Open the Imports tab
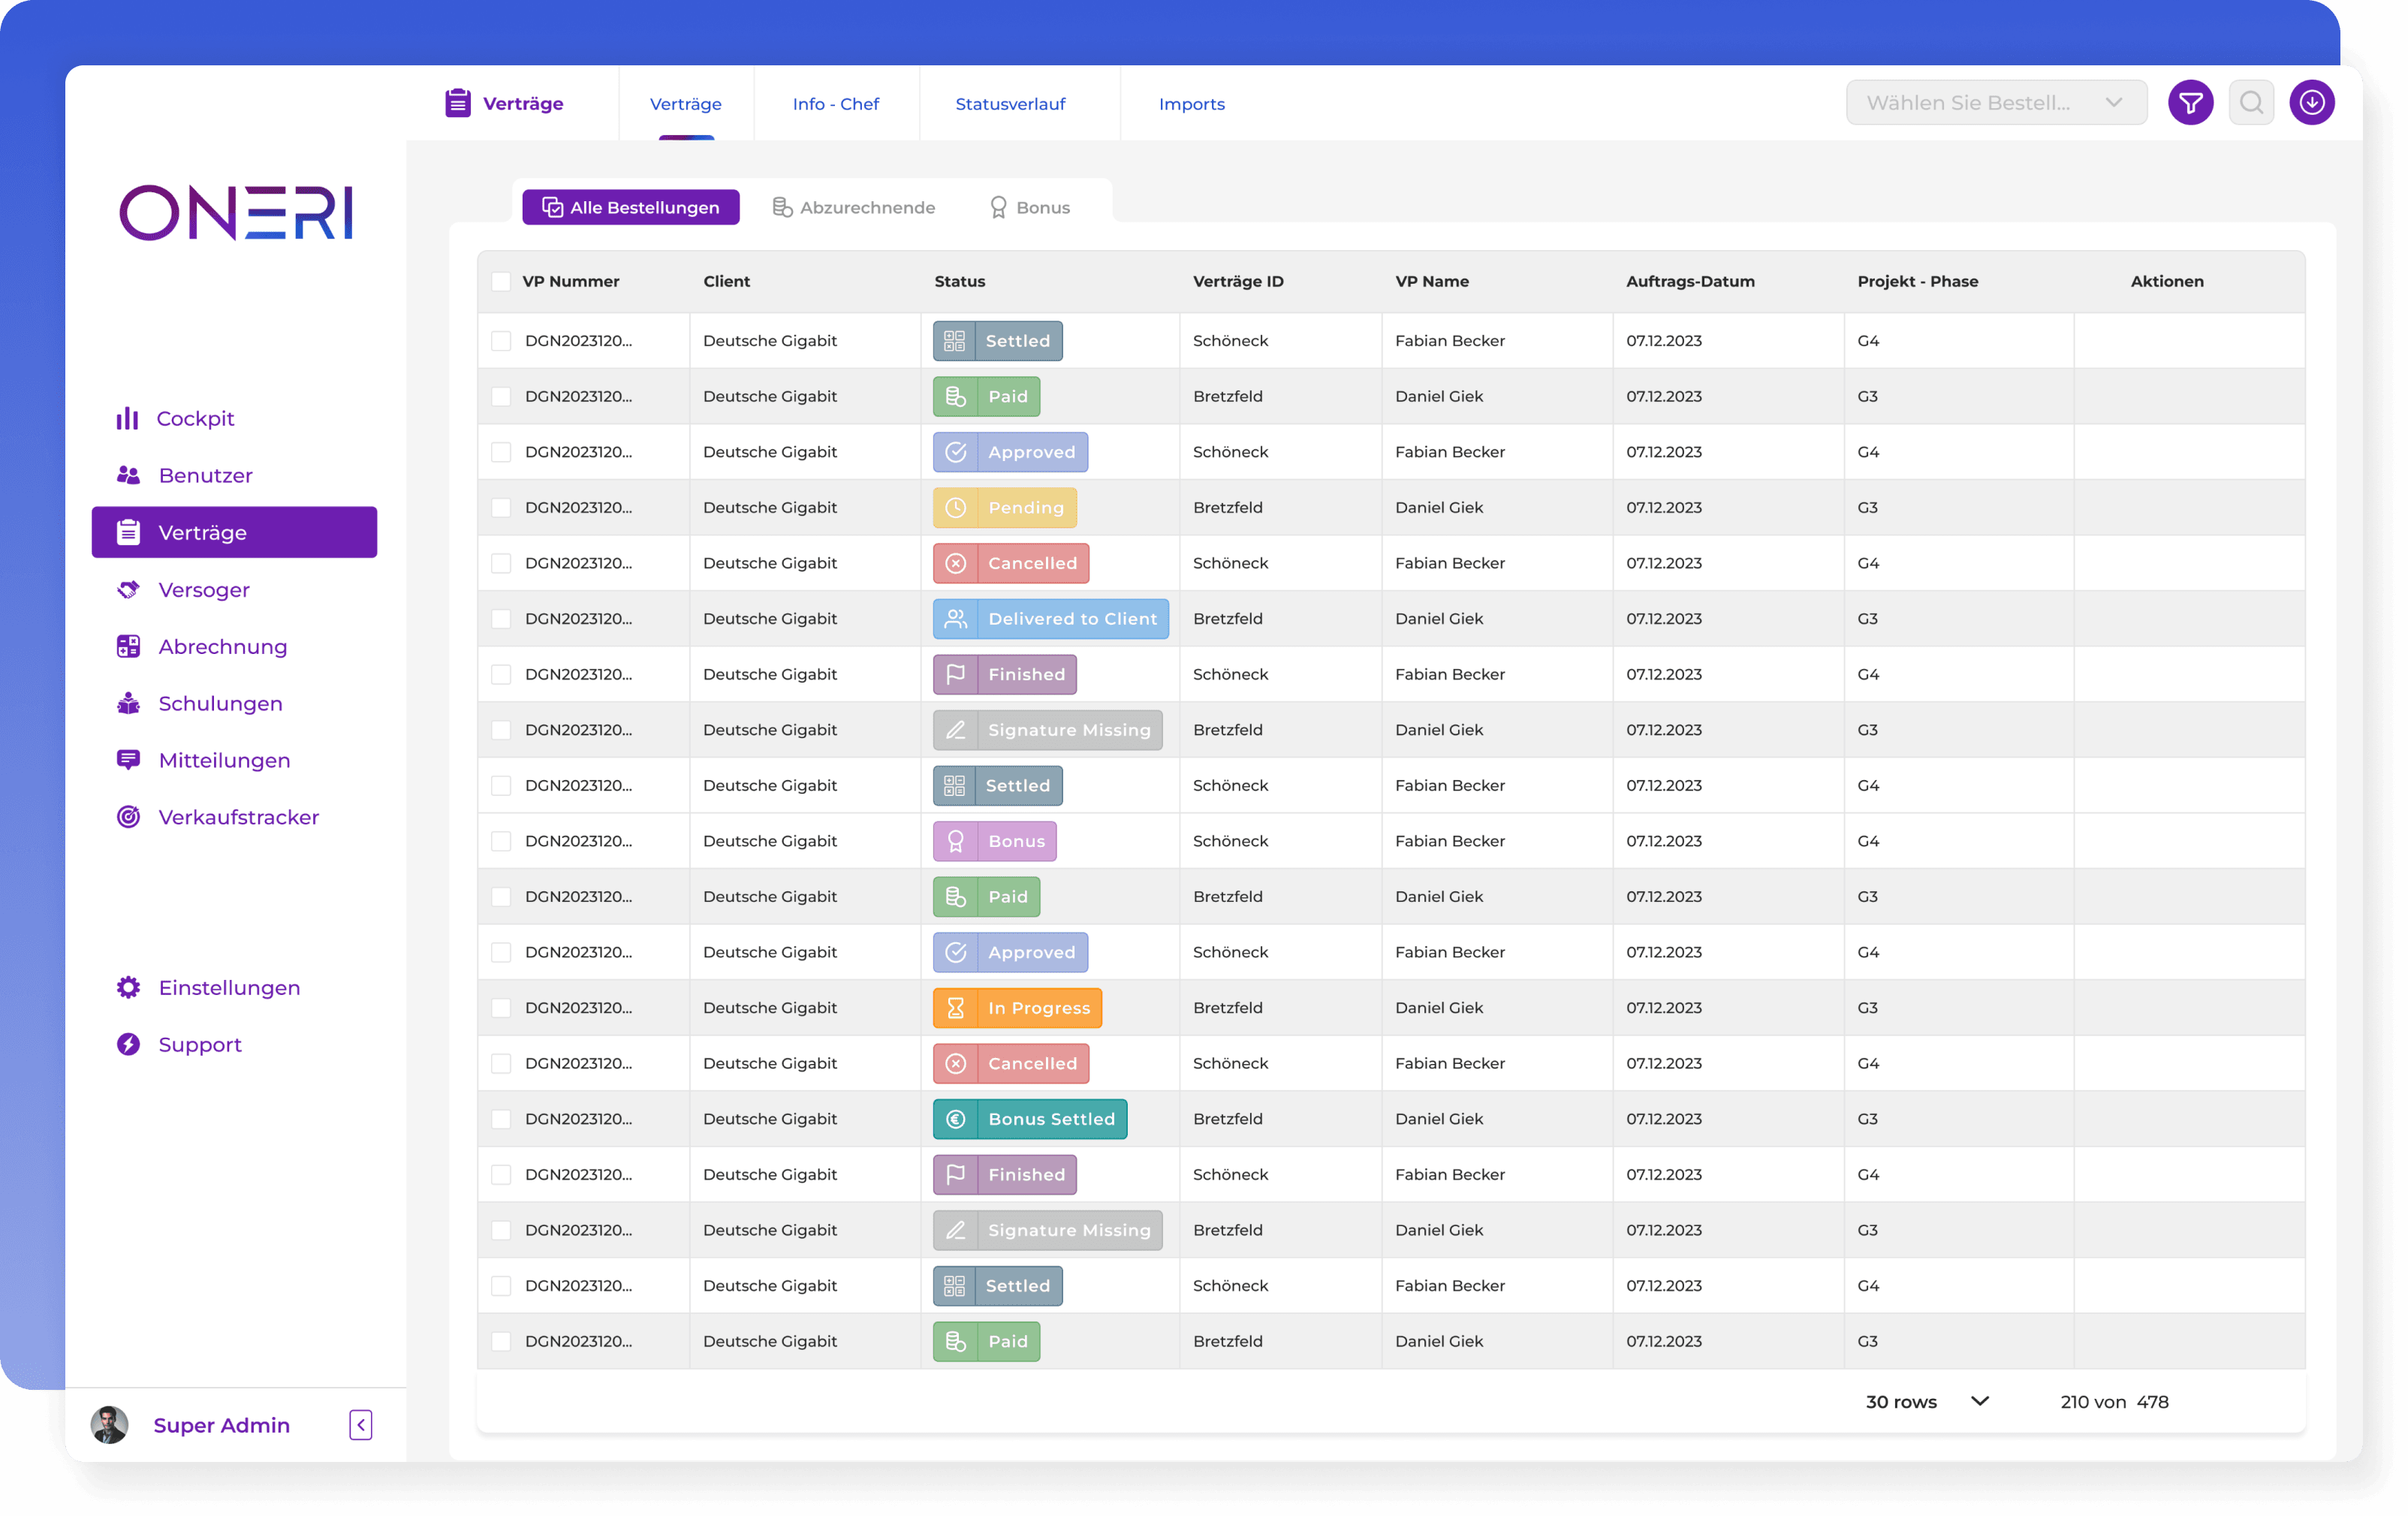Image resolution: width=2408 pixels, height=1516 pixels. point(1191,103)
